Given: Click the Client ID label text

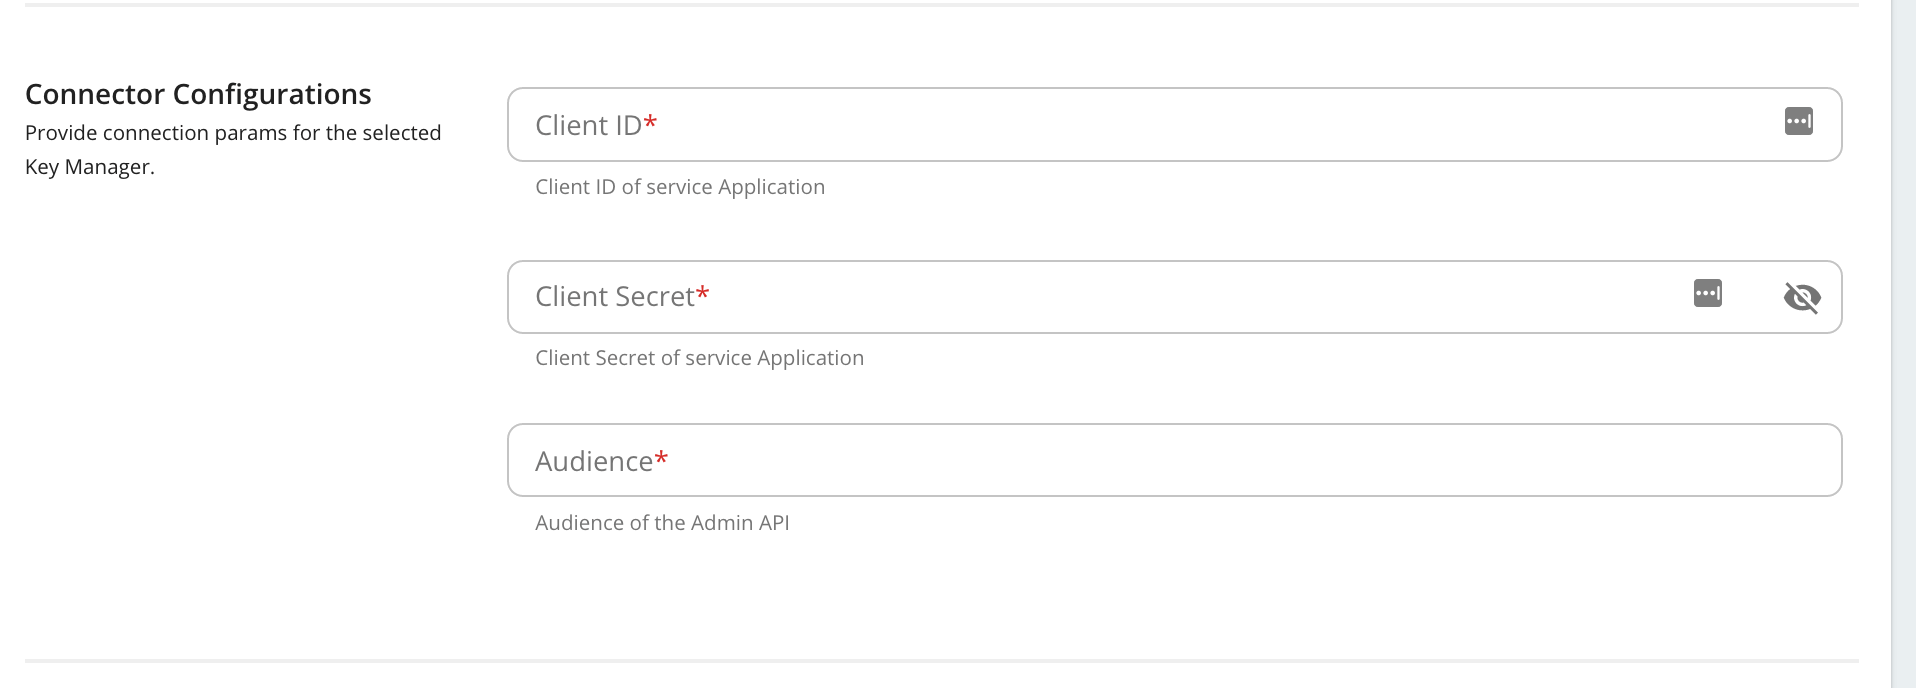Looking at the screenshot, I should pyautogui.click(x=588, y=125).
